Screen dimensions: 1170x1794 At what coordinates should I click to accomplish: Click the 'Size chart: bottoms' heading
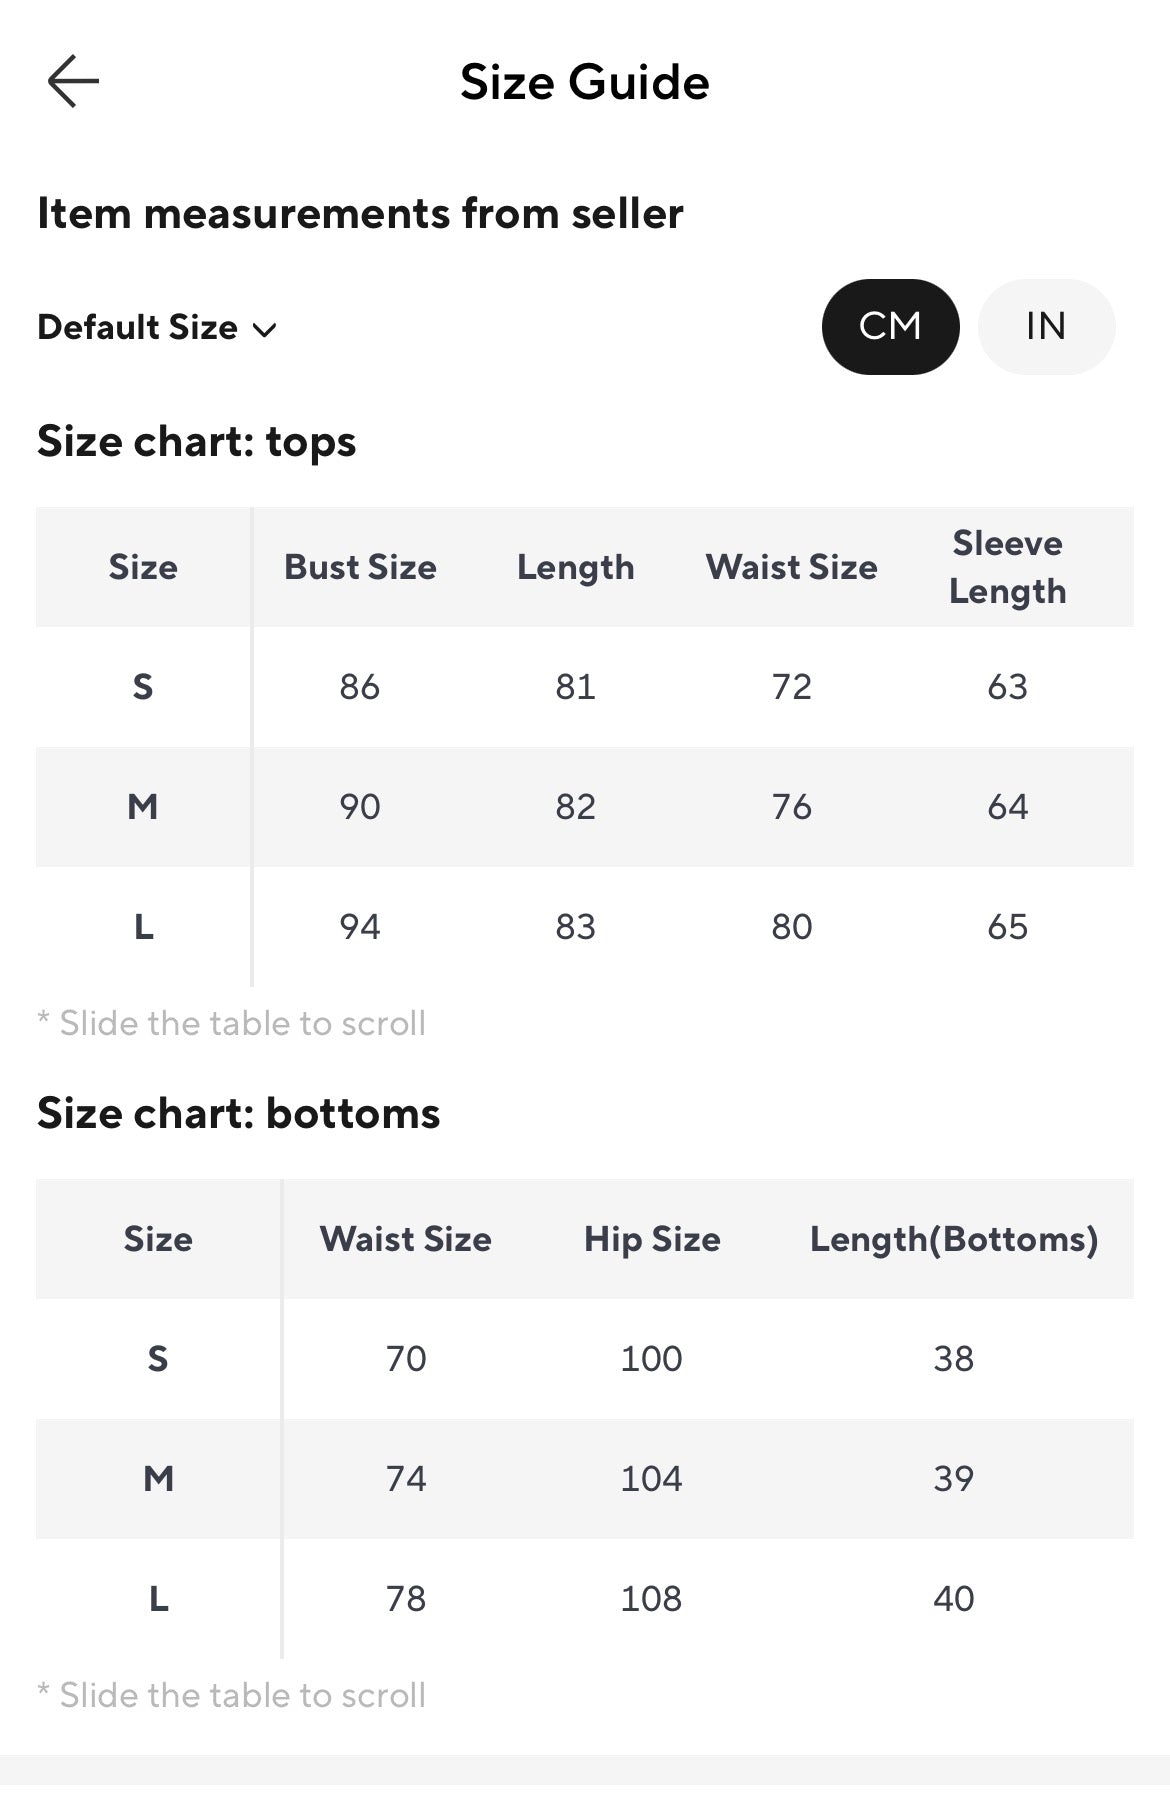point(238,1114)
